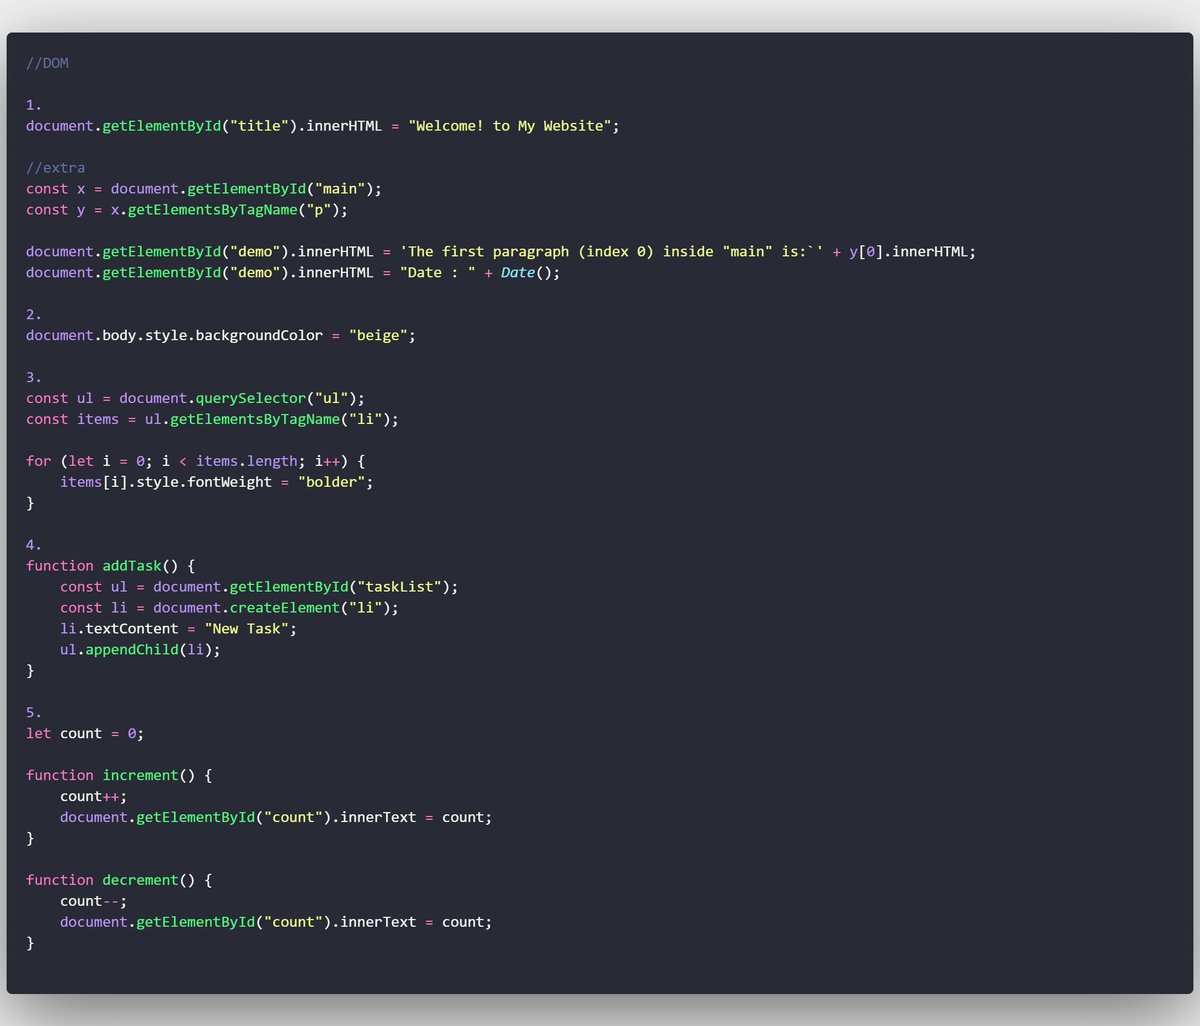Click the createElement("li") line
The image size is (1200, 1026).
229,608
